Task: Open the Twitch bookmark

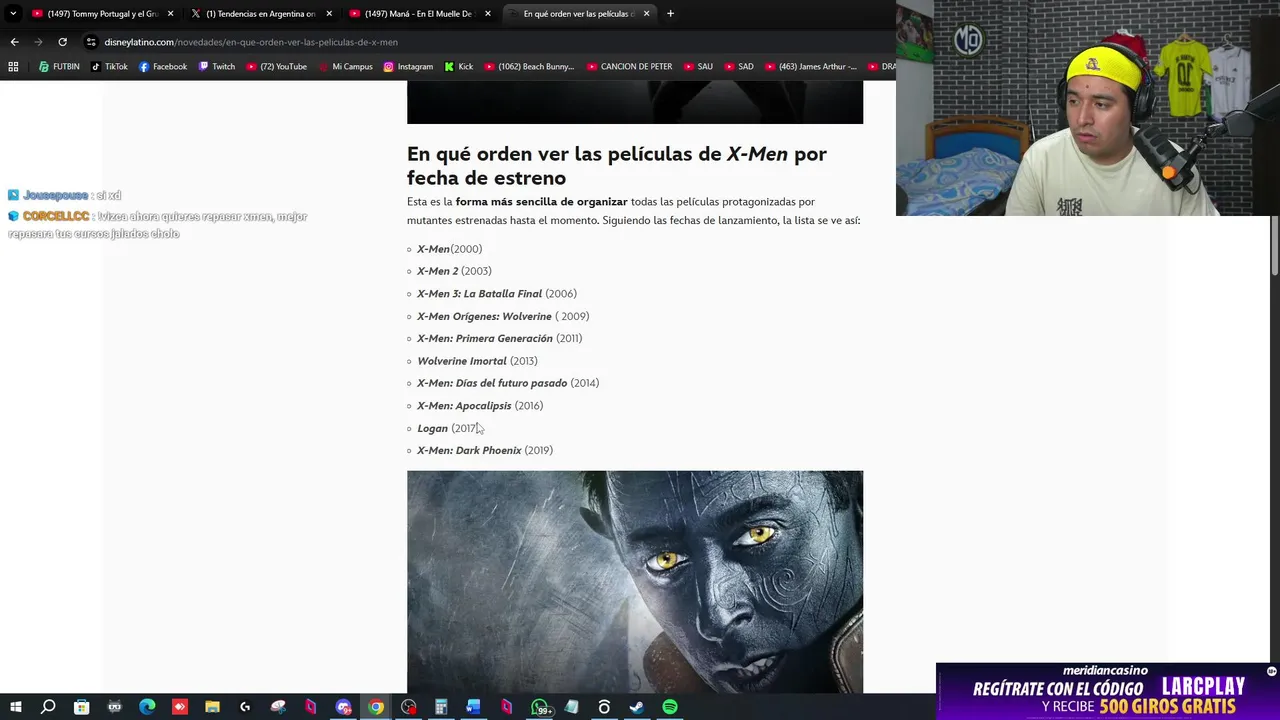Action: (x=217, y=67)
